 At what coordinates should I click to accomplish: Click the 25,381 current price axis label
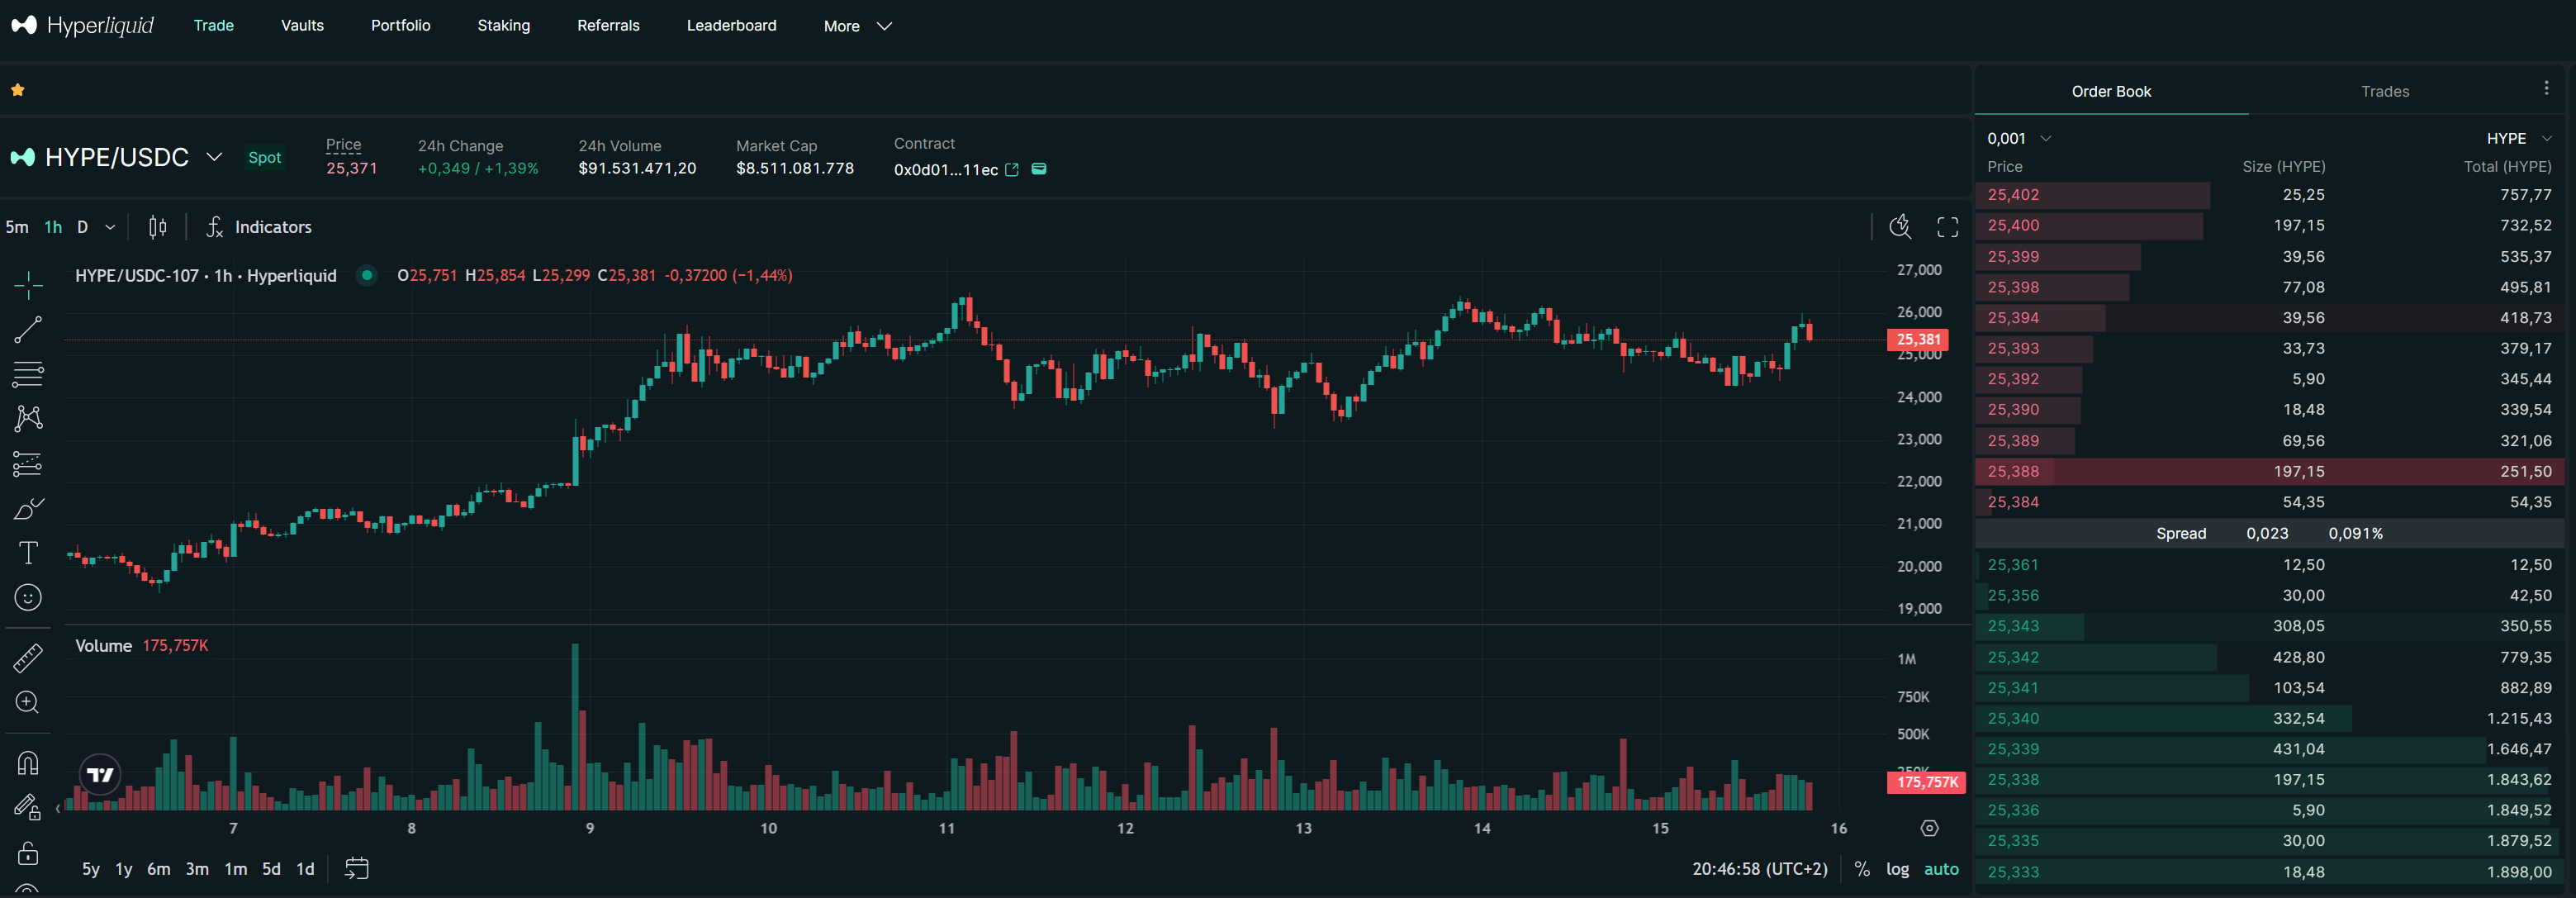point(1918,340)
